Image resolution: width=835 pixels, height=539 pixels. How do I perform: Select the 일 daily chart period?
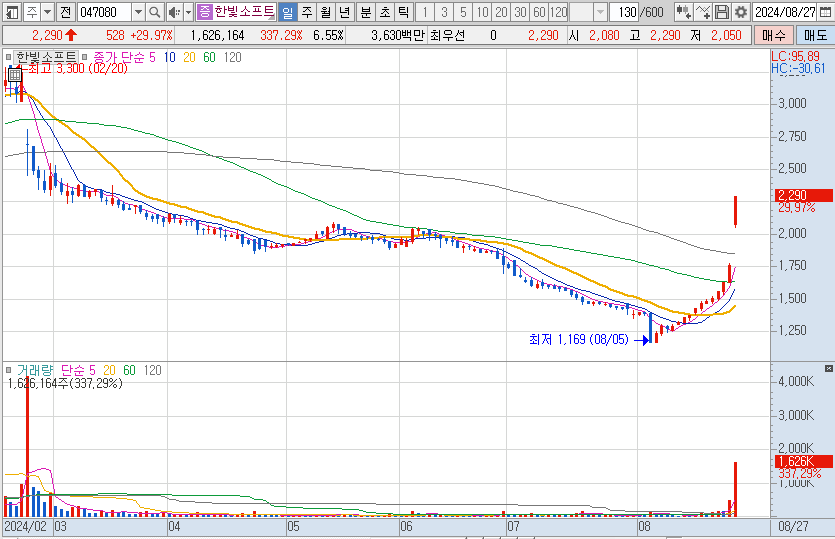[288, 12]
